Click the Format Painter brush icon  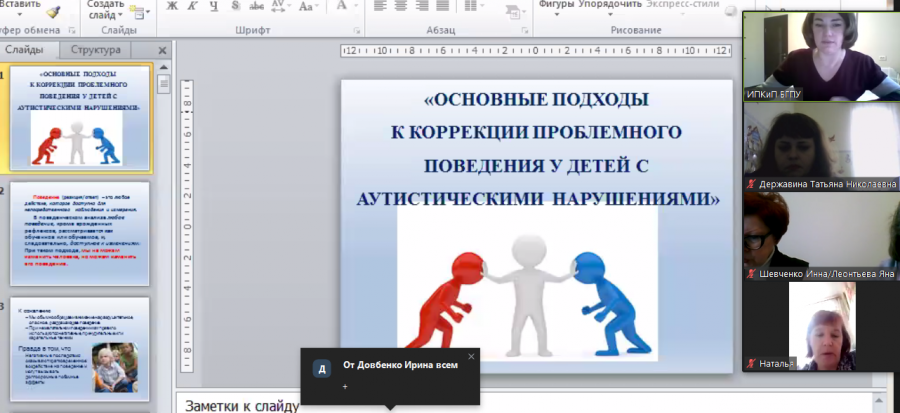point(53,13)
